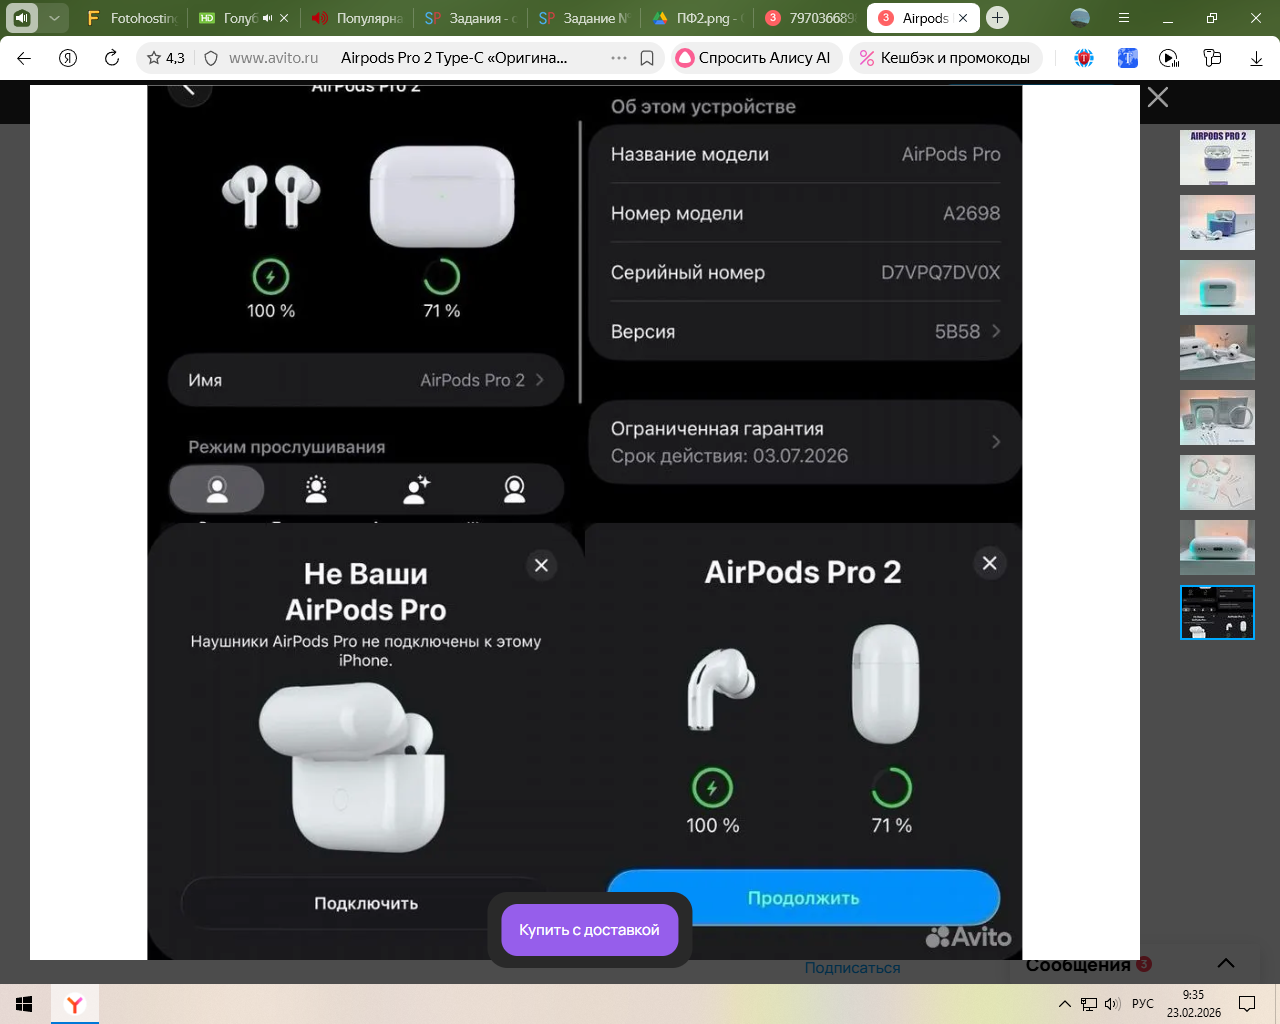Close the active Airpods tab
Image resolution: width=1280 pixels, height=1024 pixels.
click(963, 18)
